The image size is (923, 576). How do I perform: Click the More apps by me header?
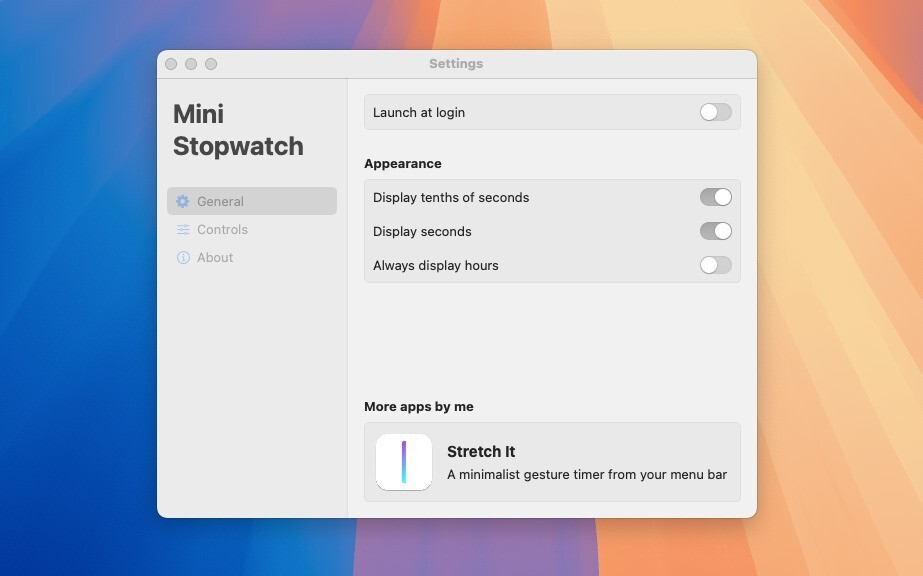point(419,407)
